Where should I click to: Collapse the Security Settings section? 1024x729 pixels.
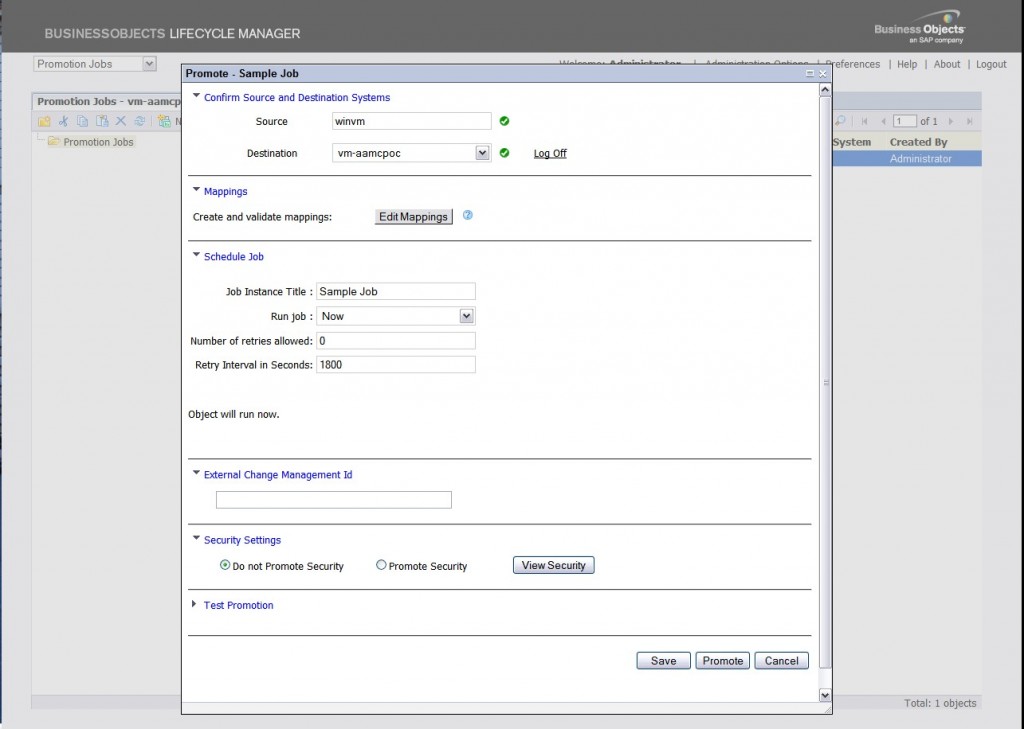(x=196, y=538)
